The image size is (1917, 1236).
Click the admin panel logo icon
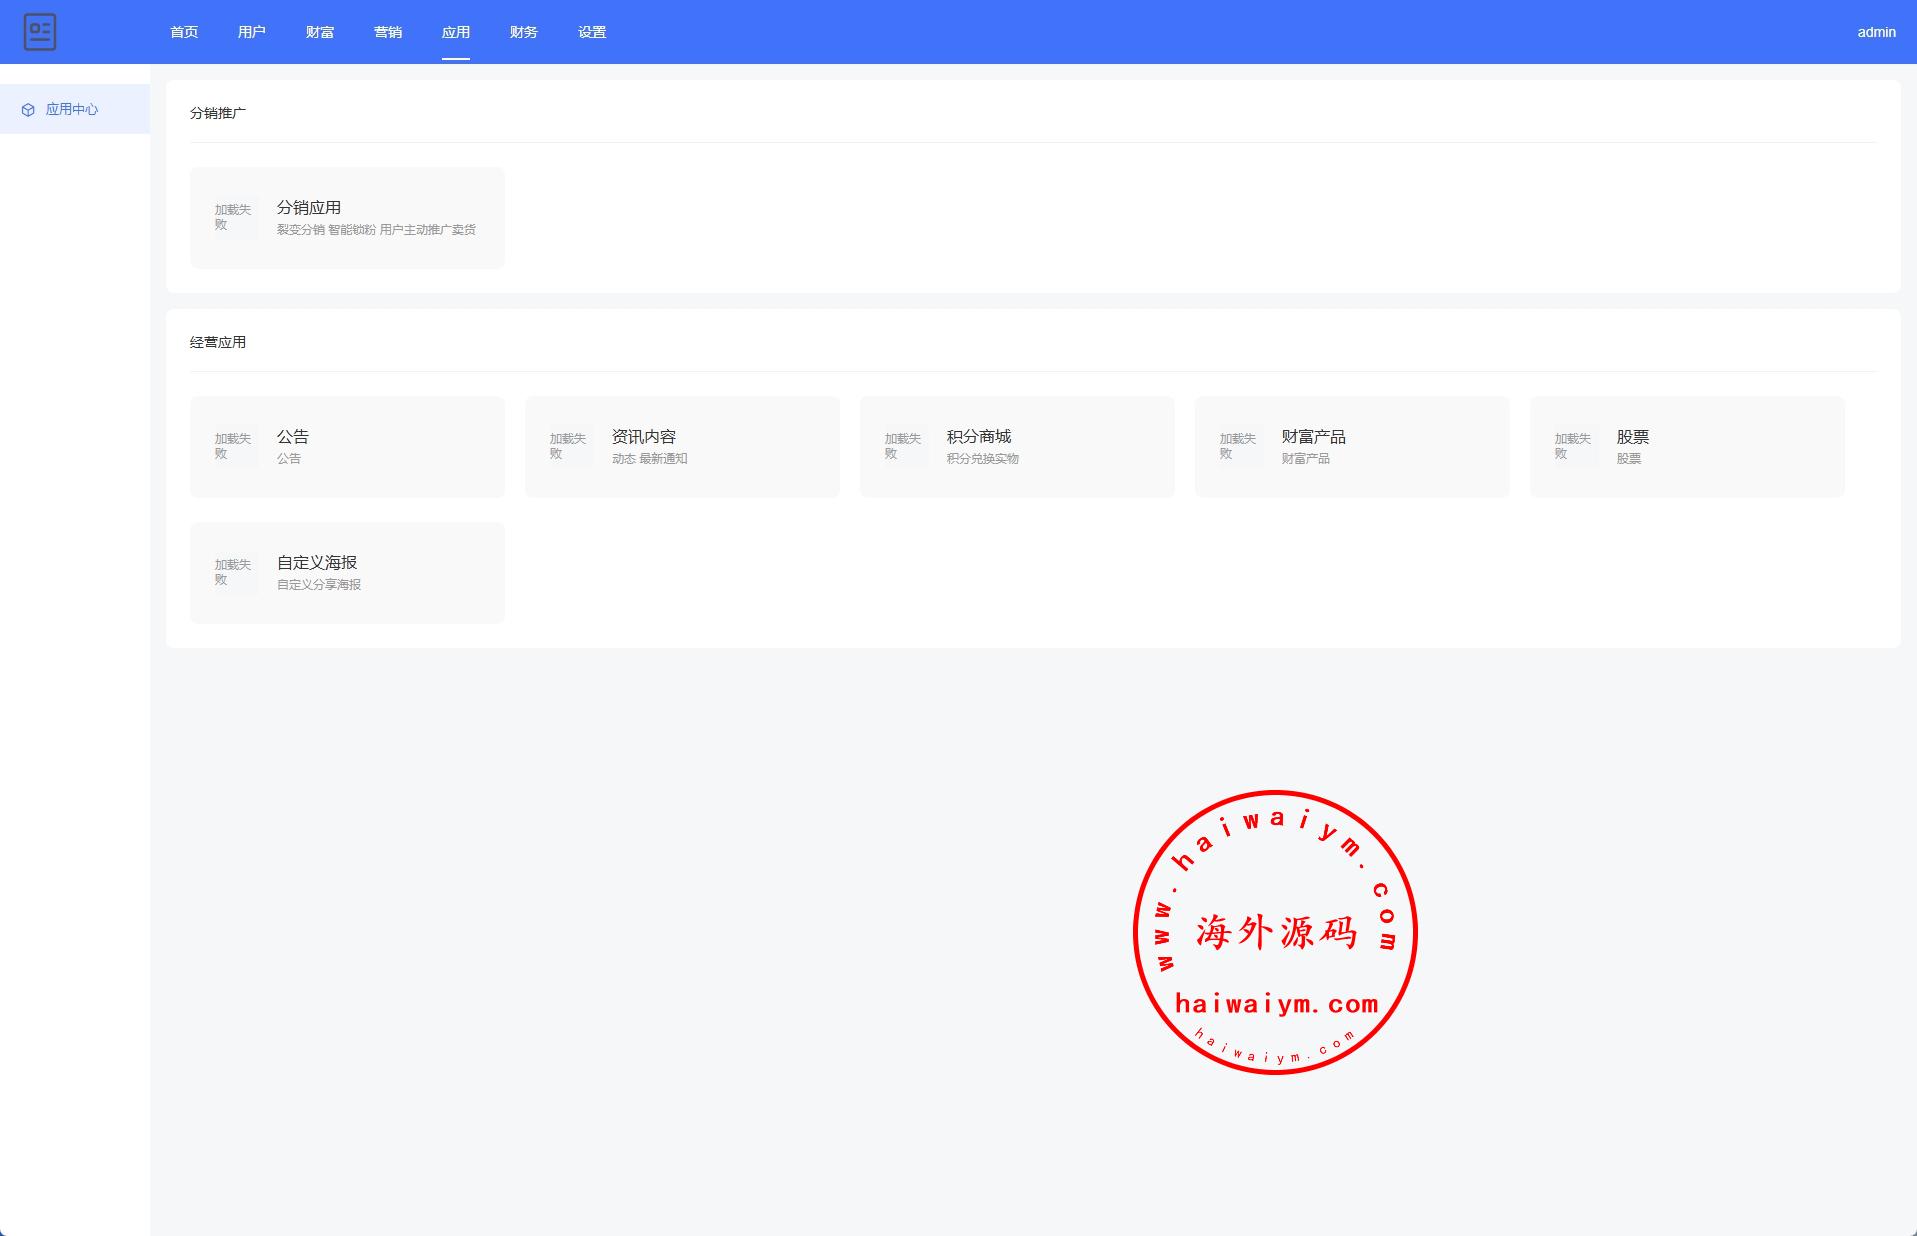pos(40,32)
